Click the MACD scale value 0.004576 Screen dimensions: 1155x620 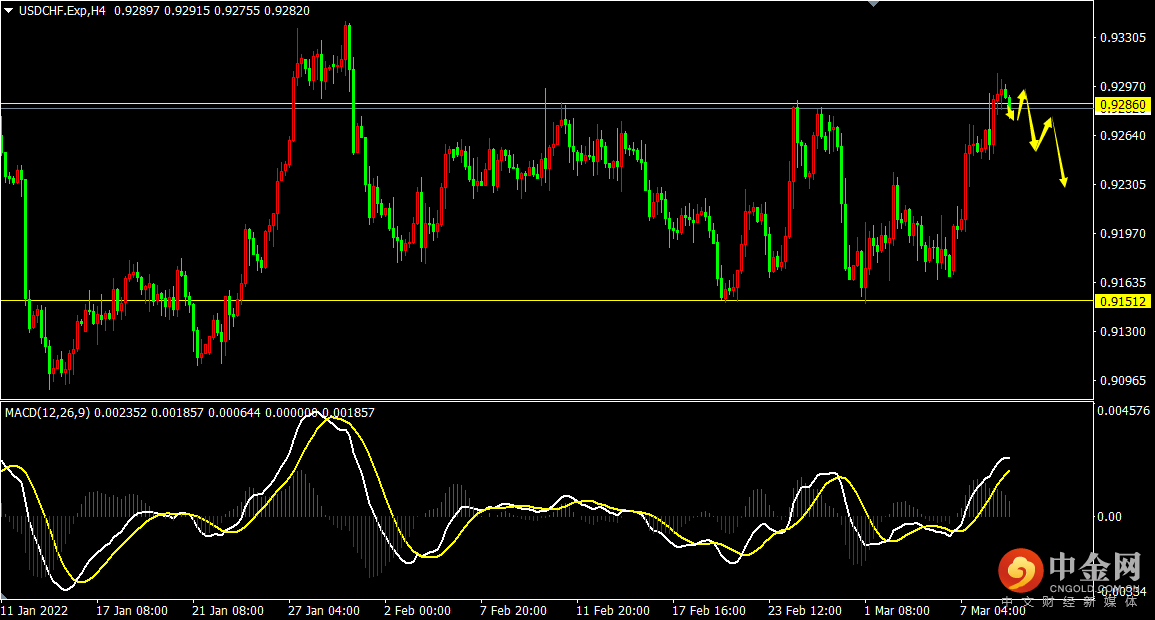click(1124, 410)
